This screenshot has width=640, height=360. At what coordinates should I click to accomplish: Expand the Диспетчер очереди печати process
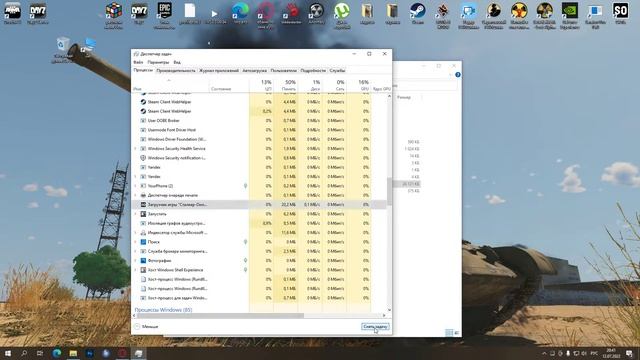[136, 195]
